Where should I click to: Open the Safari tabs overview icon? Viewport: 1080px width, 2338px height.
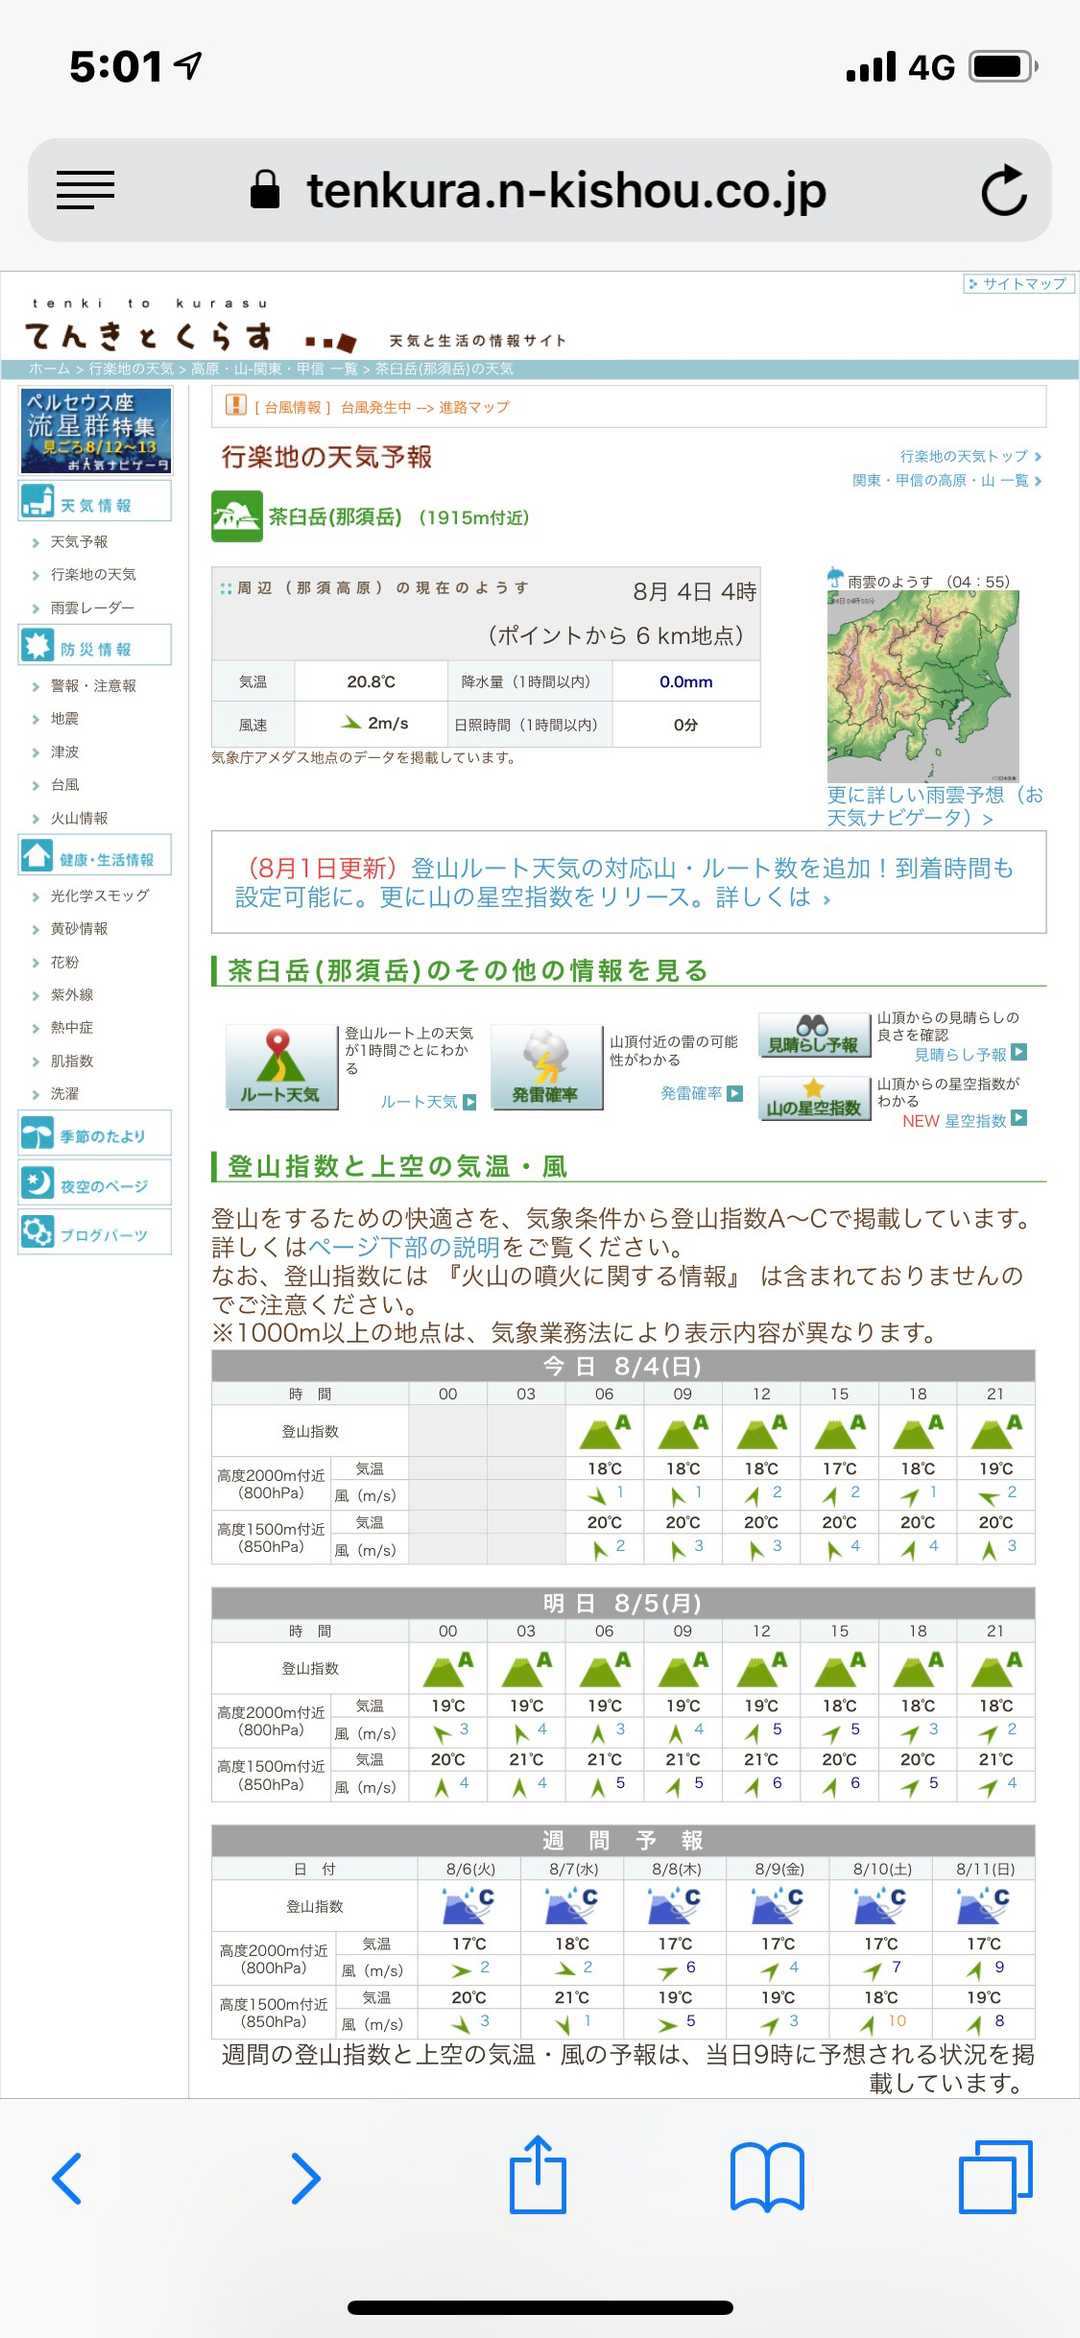(x=994, y=2178)
